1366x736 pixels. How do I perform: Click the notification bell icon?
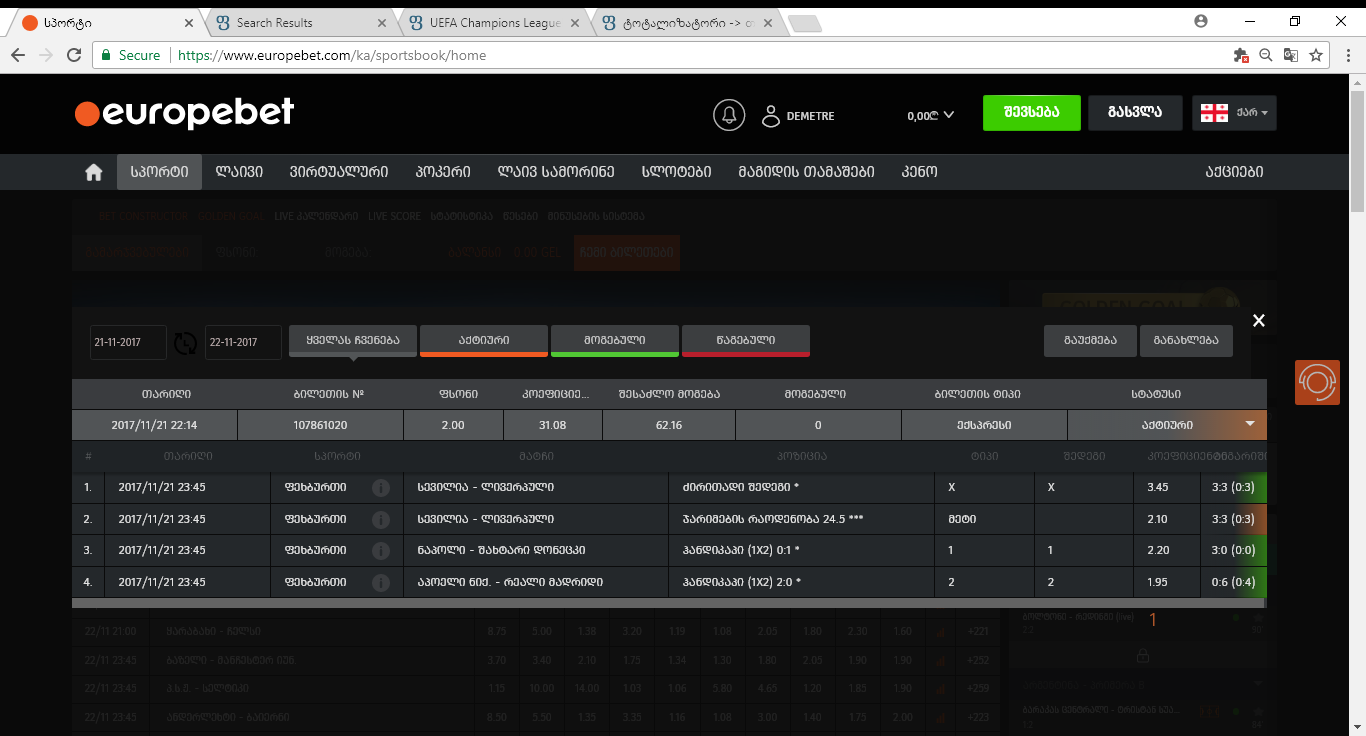(x=729, y=115)
